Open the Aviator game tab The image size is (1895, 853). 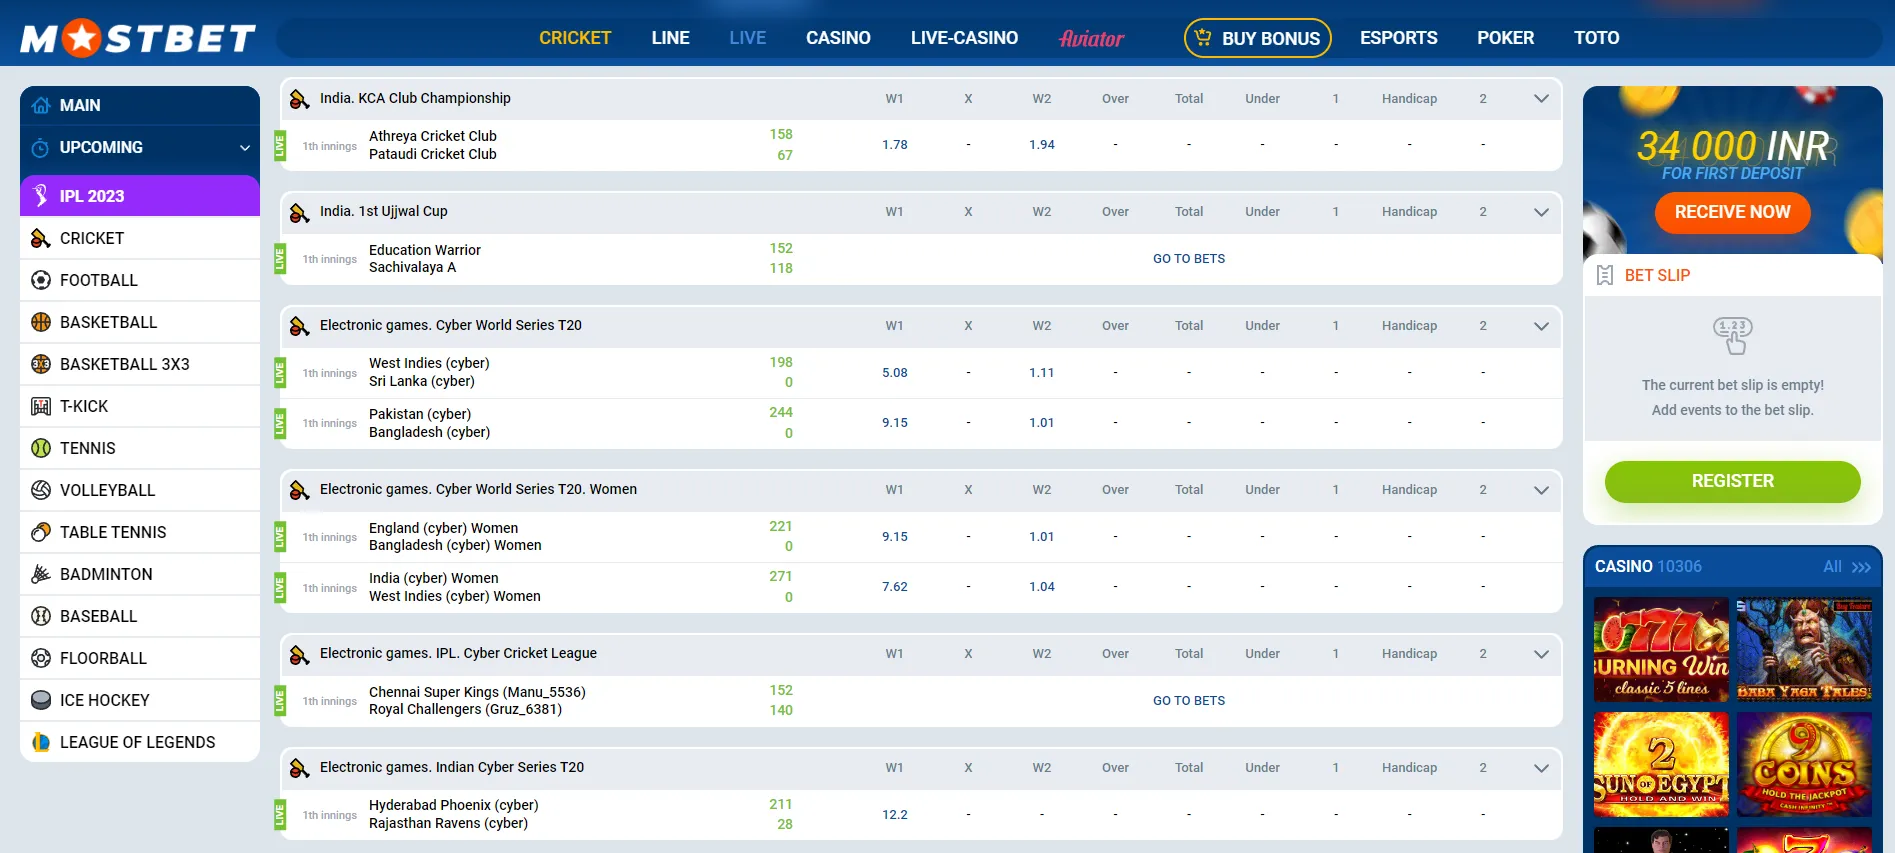[x=1091, y=38]
